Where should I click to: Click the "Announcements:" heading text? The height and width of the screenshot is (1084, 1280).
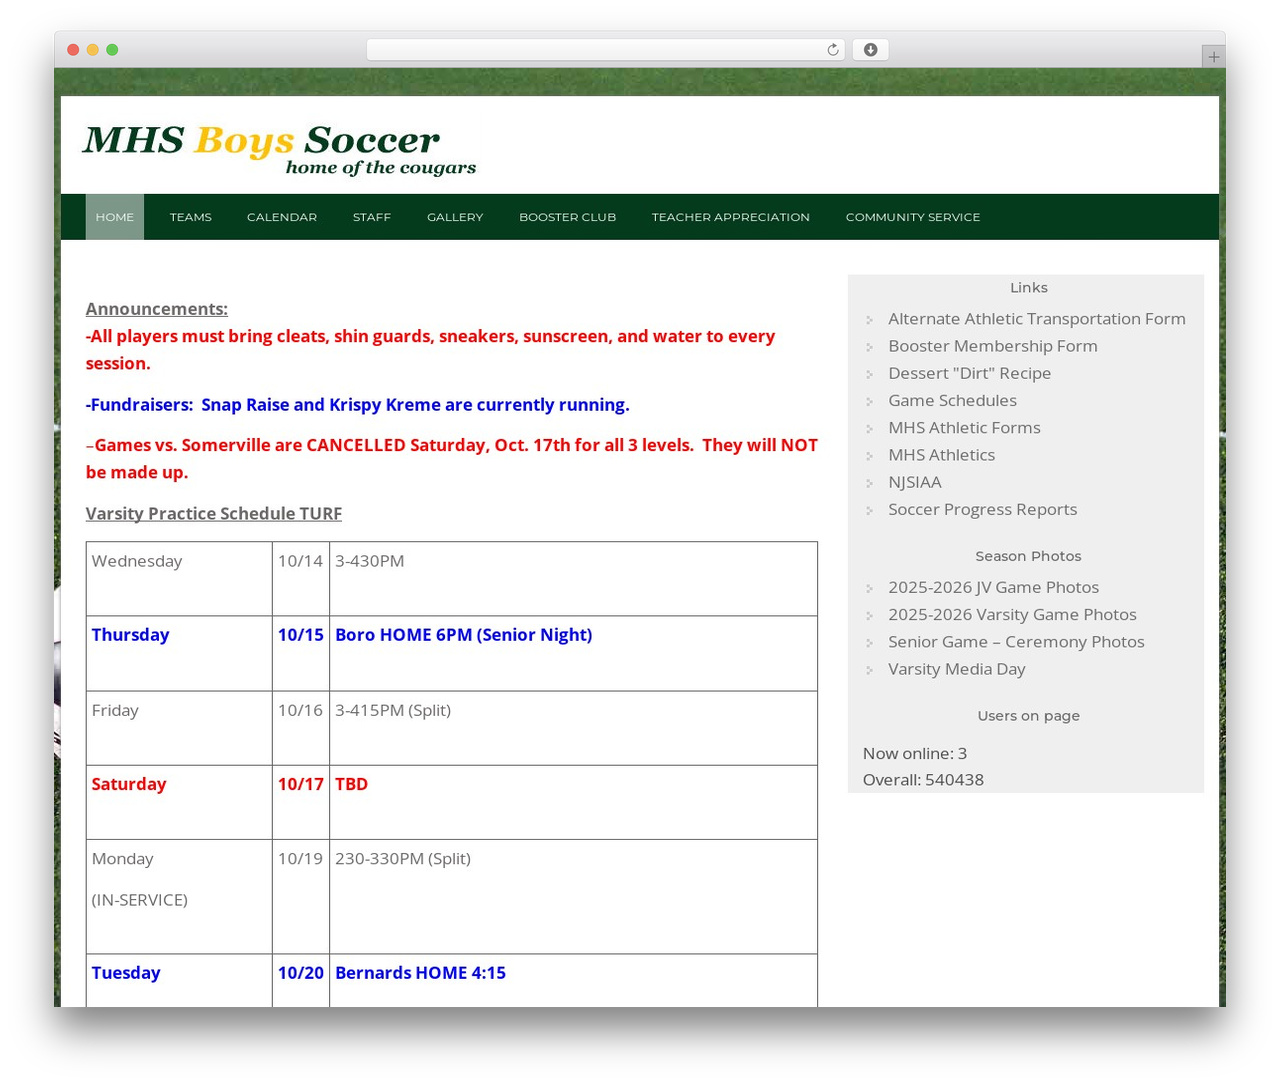tap(157, 309)
